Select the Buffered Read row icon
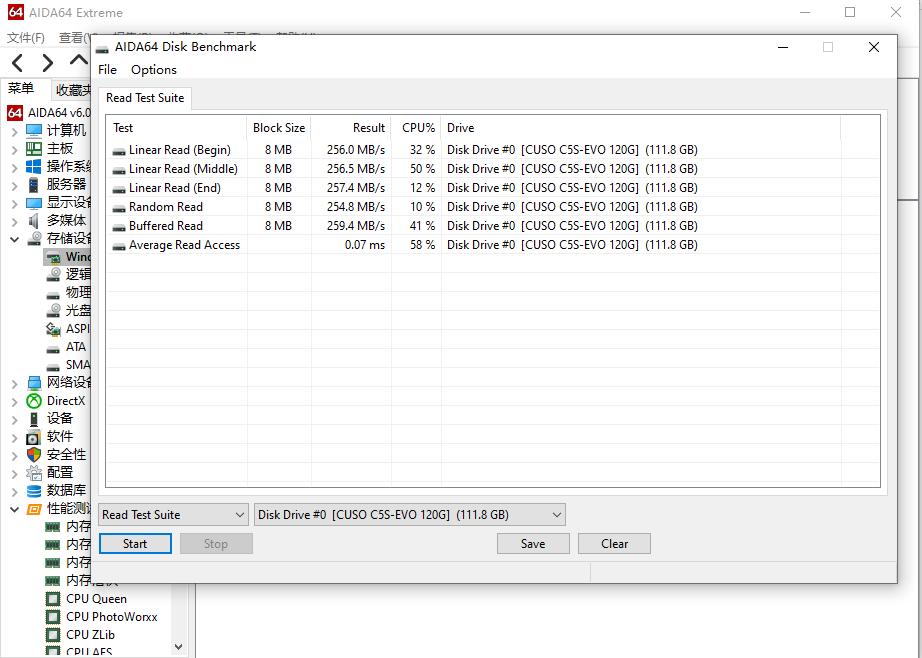This screenshot has width=922, height=658. click(x=119, y=226)
